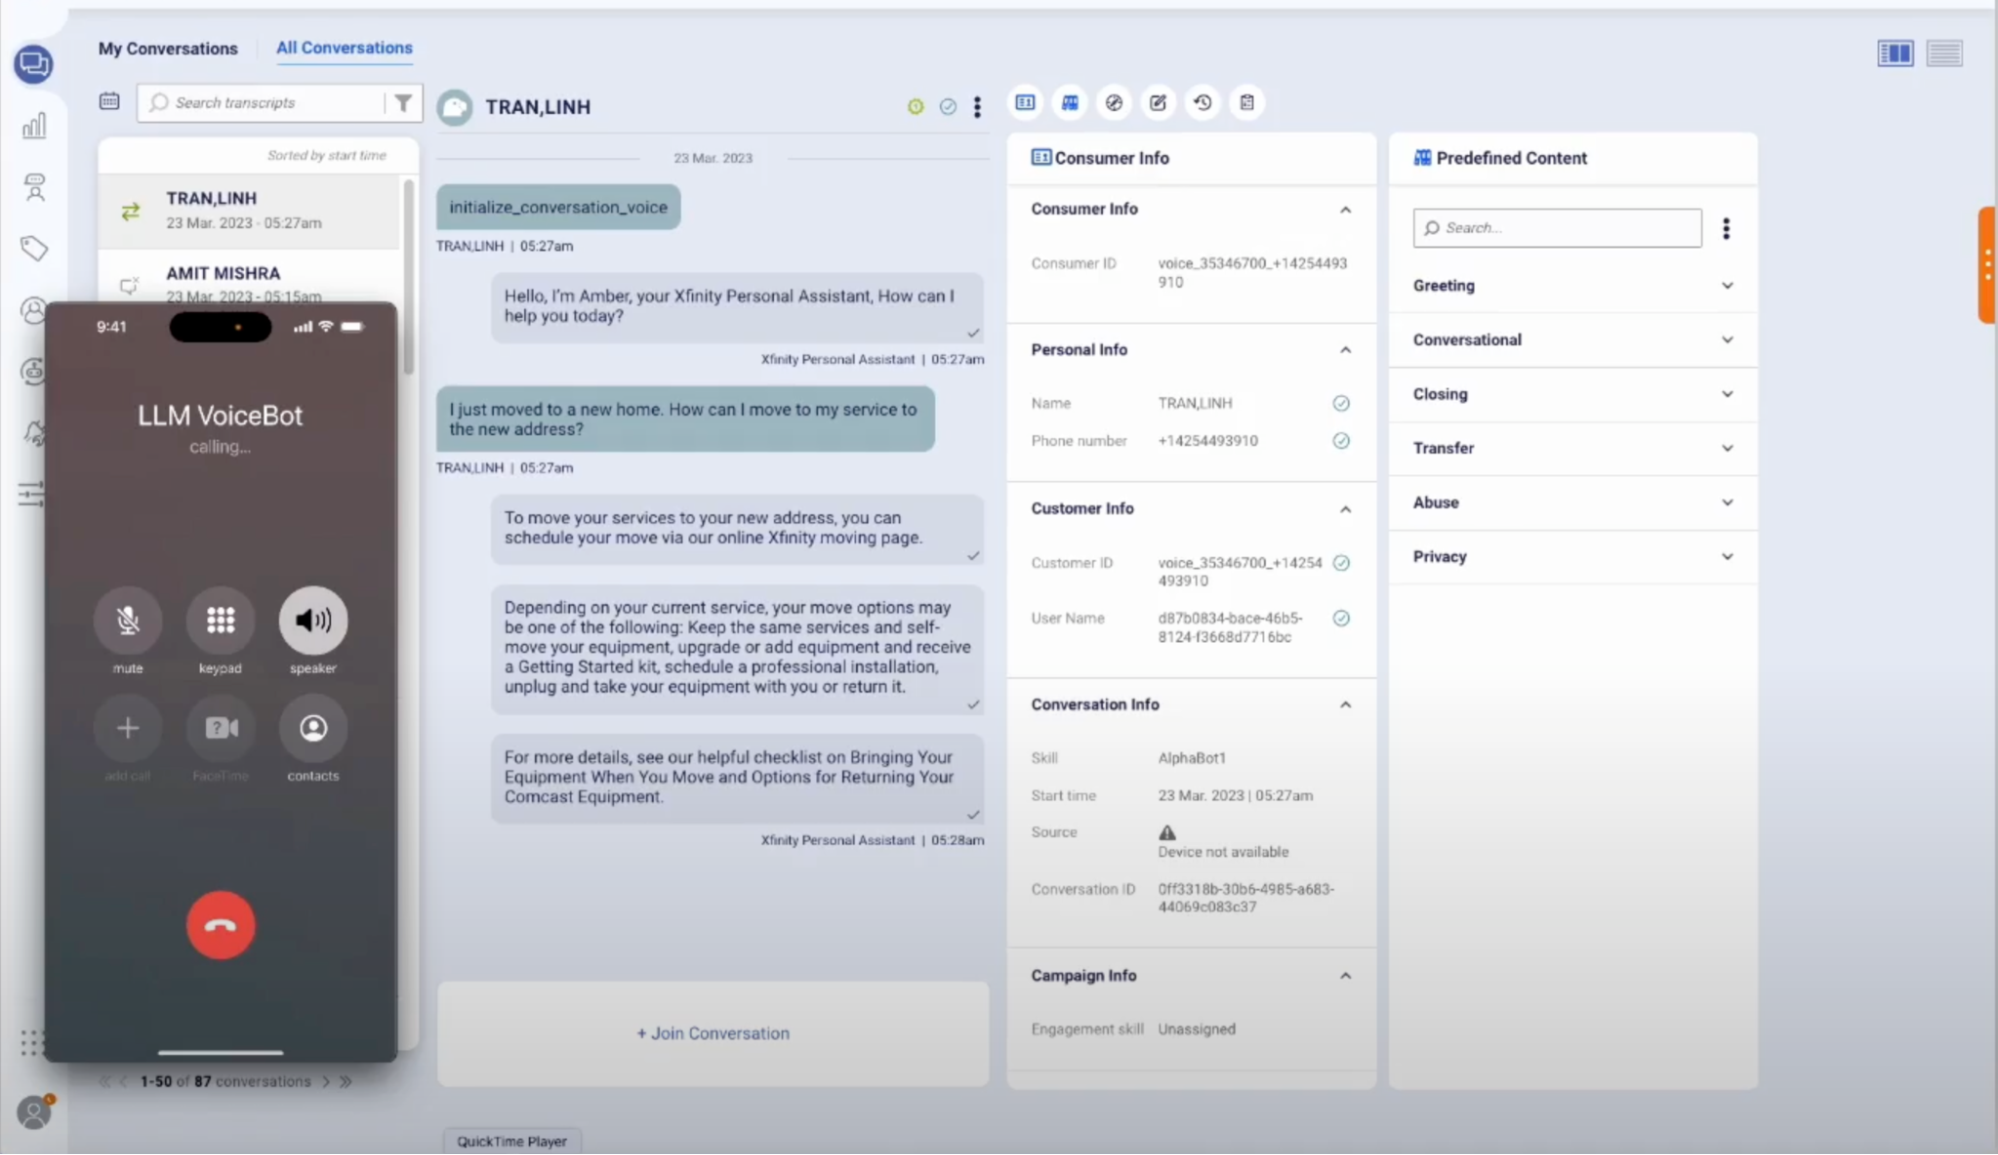Expand the Greeting predefined content category
The width and height of the screenshot is (1998, 1155).
point(1572,286)
